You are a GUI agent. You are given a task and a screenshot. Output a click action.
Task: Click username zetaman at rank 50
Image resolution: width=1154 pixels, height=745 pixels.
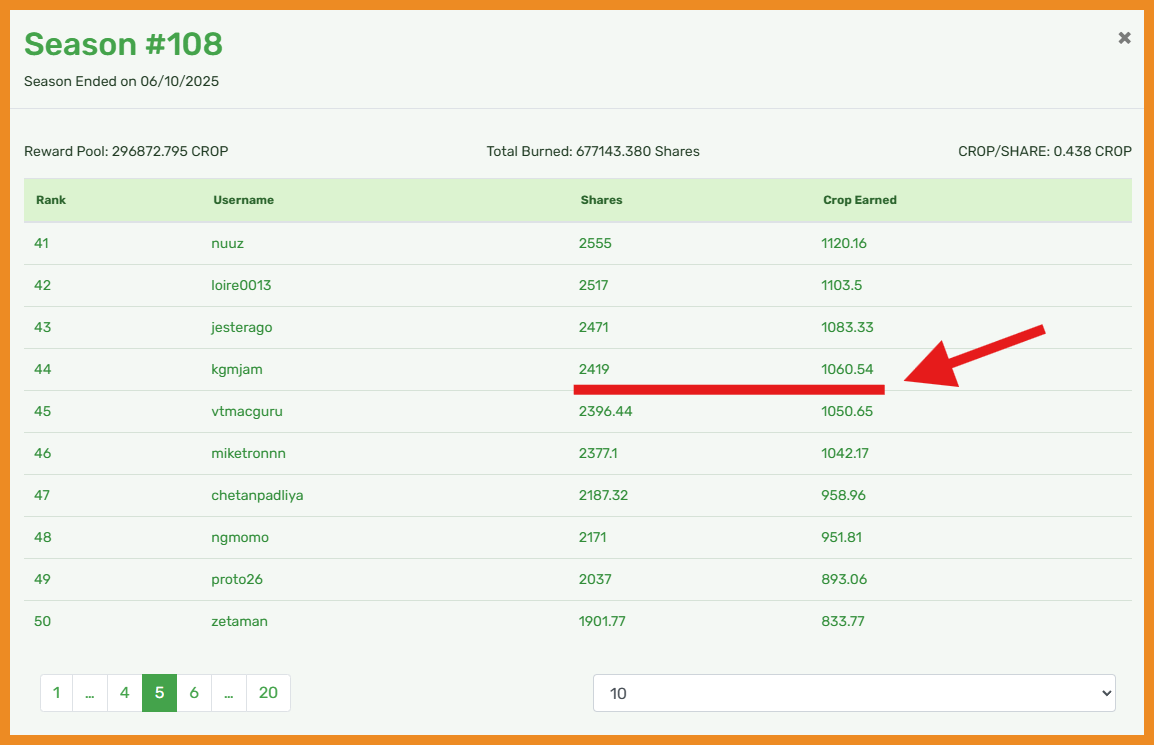click(x=239, y=621)
